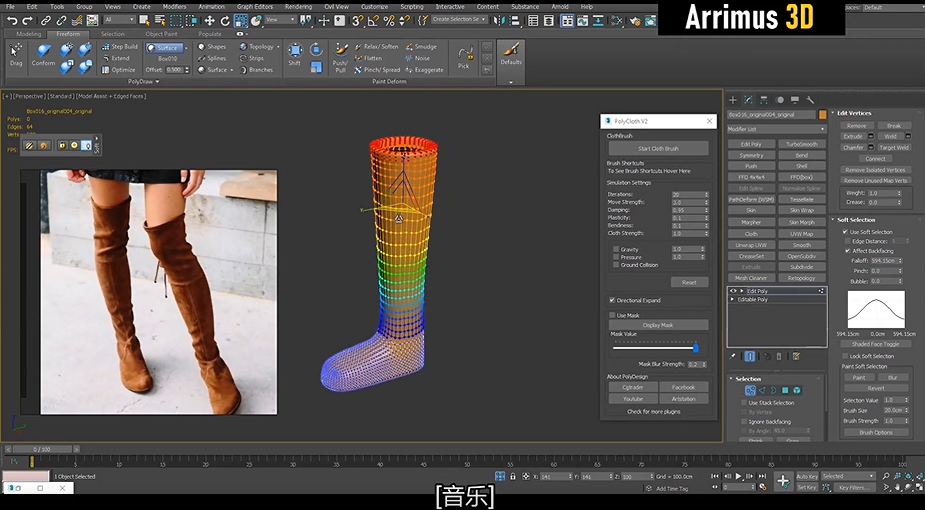Image resolution: width=925 pixels, height=510 pixels.
Task: Uncheck Use Soft Selection checkbox
Action: click(x=845, y=232)
